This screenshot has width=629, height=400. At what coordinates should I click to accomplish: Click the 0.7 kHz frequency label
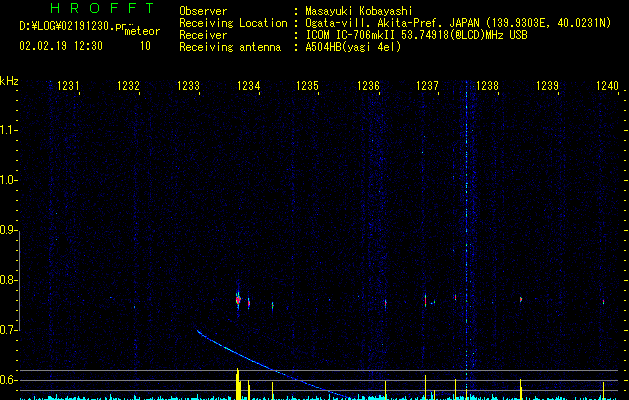coord(8,330)
